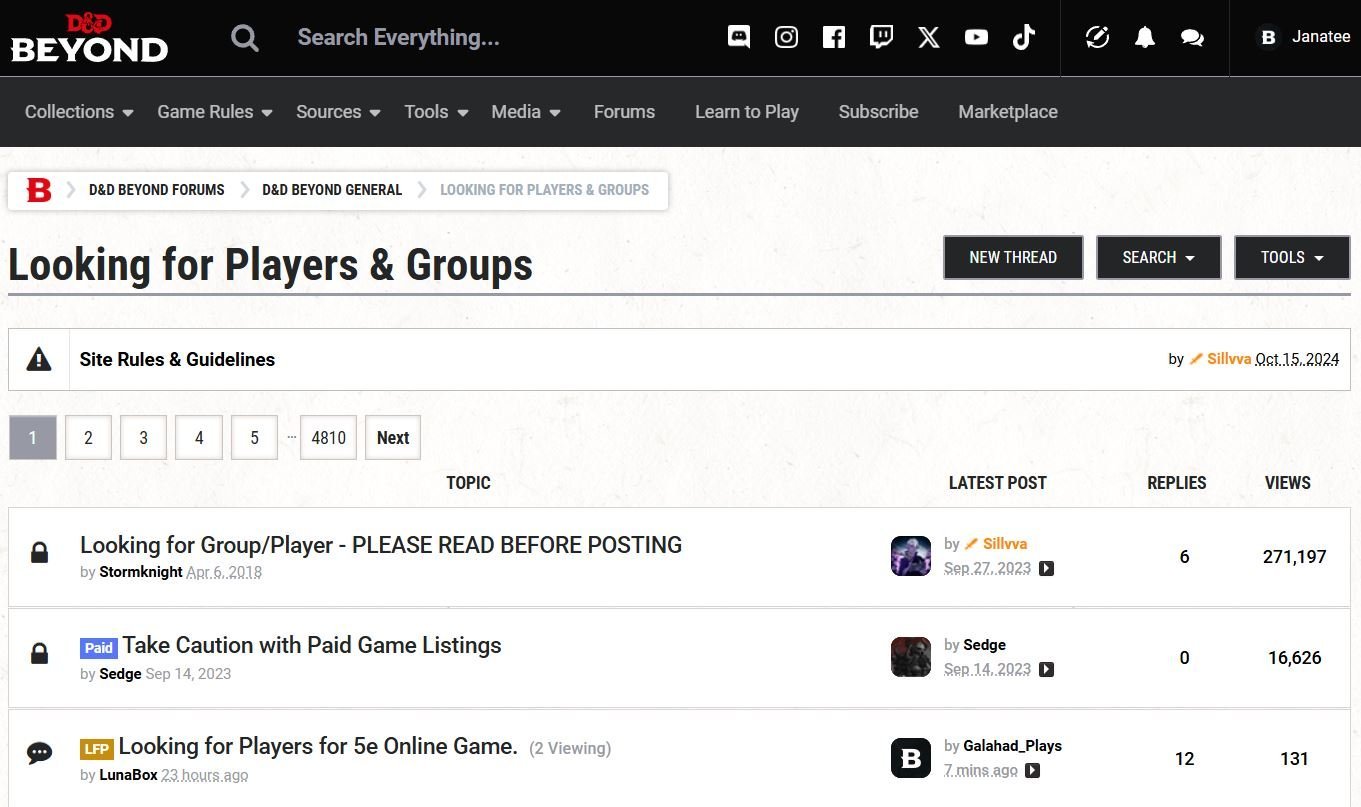1361x807 pixels.
Task: Open Looking for Players for 5e Online Game
Action: 318,746
